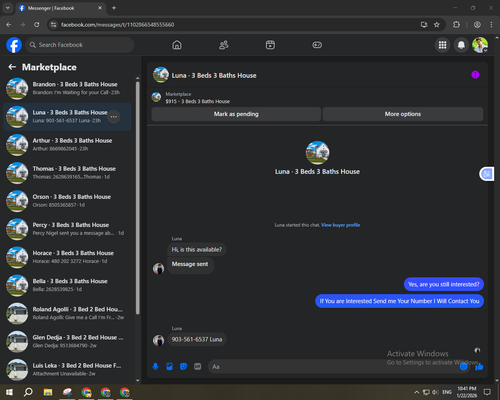
Task: Open the Facebook menu grid icon
Action: pos(442,45)
